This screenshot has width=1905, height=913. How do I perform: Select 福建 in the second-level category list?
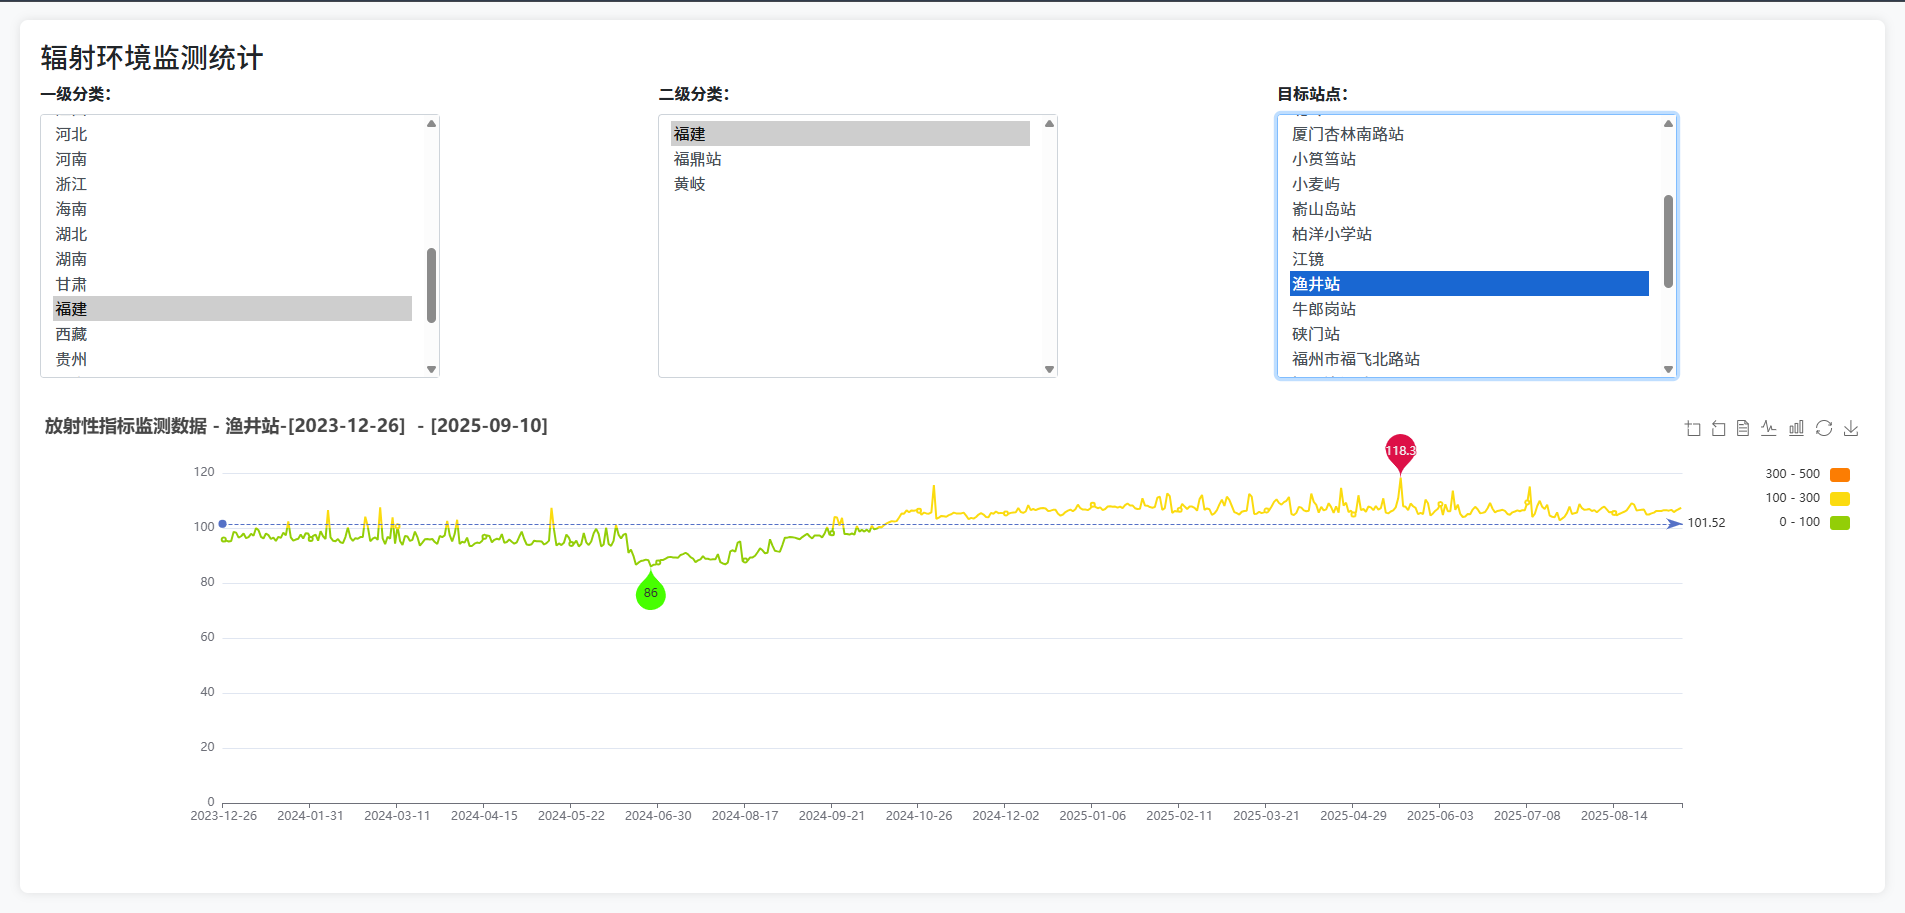pos(850,134)
